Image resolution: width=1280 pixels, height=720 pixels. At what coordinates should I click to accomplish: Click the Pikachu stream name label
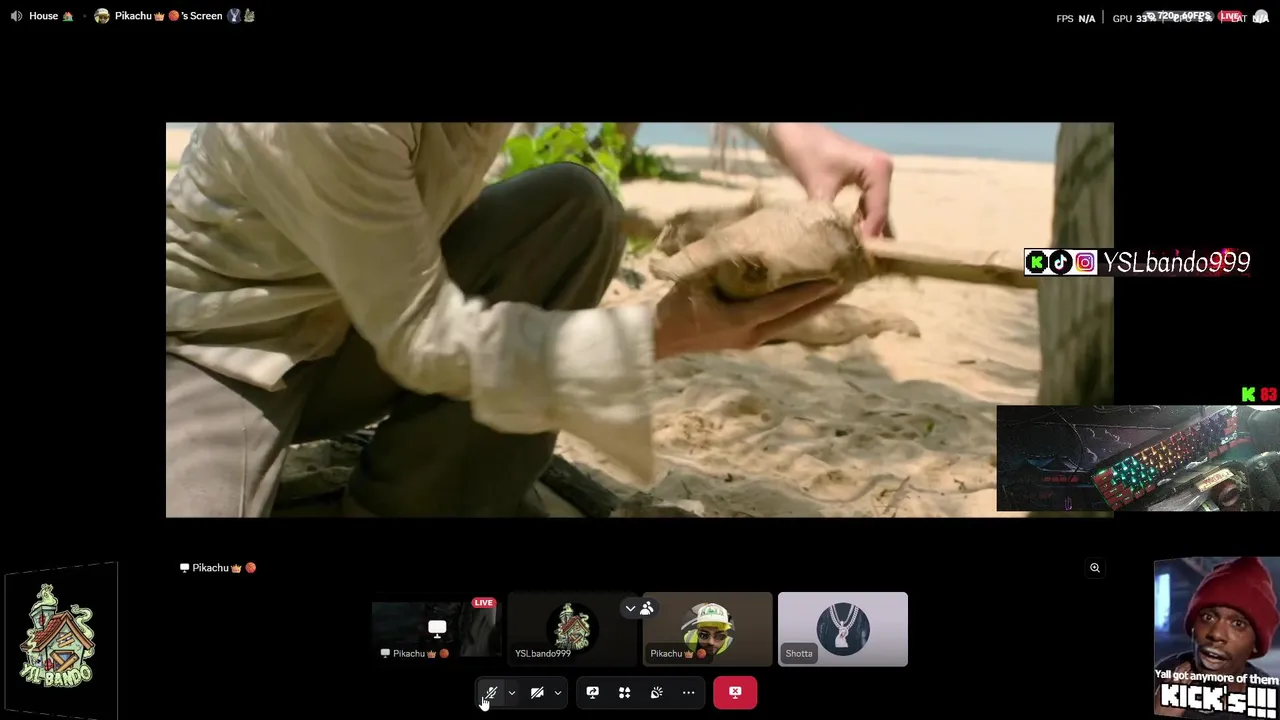218,568
